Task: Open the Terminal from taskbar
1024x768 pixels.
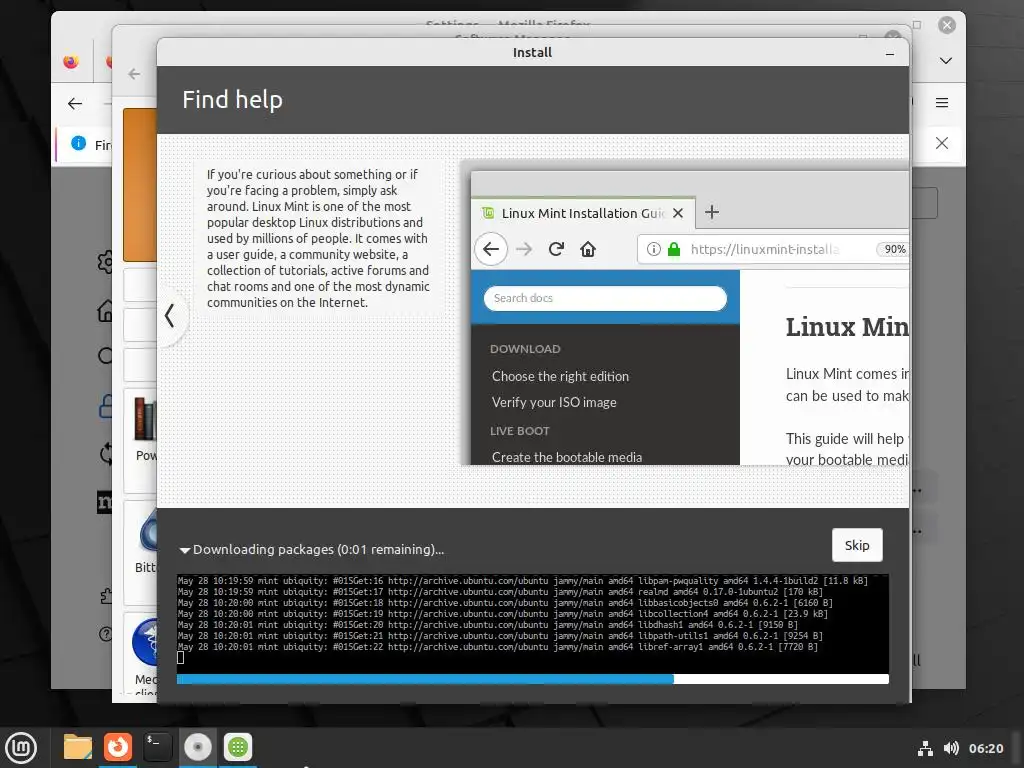Action: point(157,747)
